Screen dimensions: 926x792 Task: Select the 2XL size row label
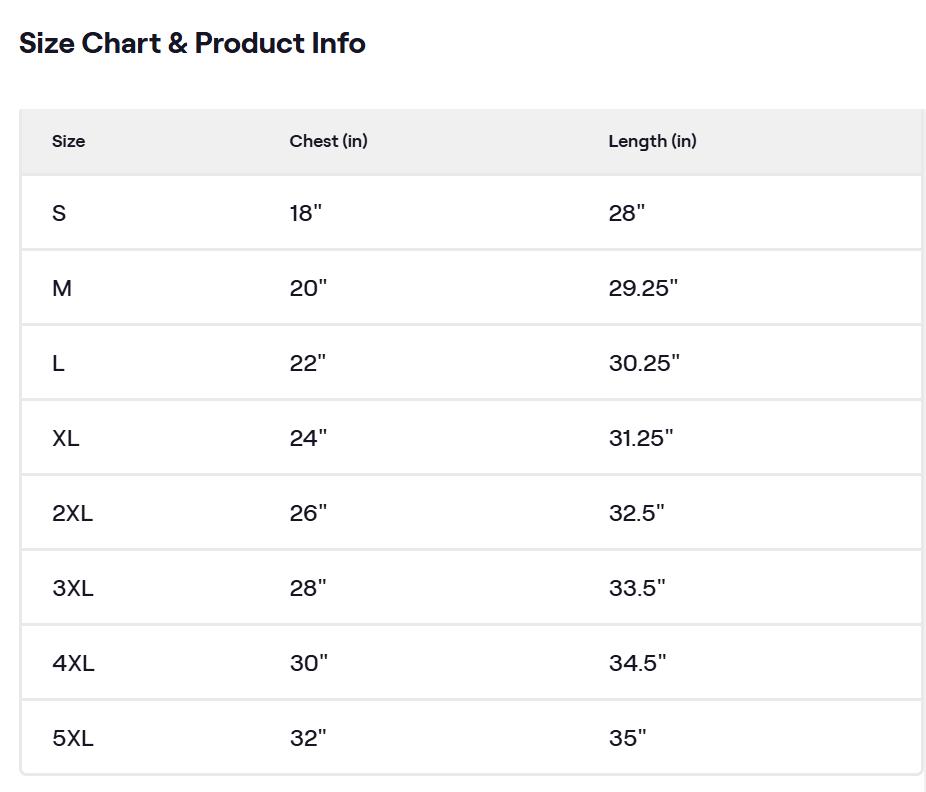coord(72,513)
